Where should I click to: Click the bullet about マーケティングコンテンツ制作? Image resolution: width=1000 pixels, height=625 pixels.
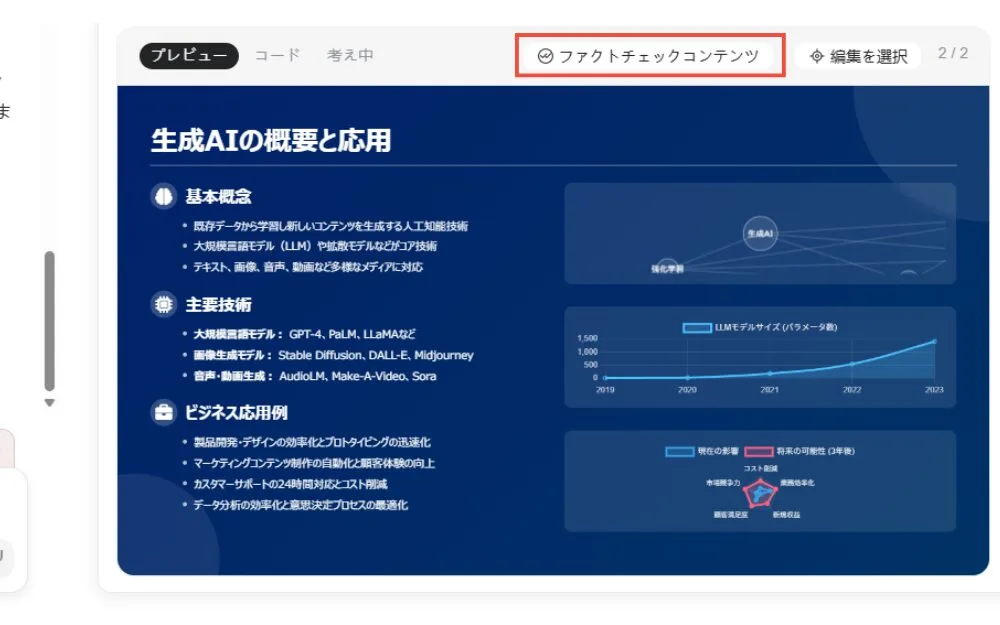(x=314, y=463)
